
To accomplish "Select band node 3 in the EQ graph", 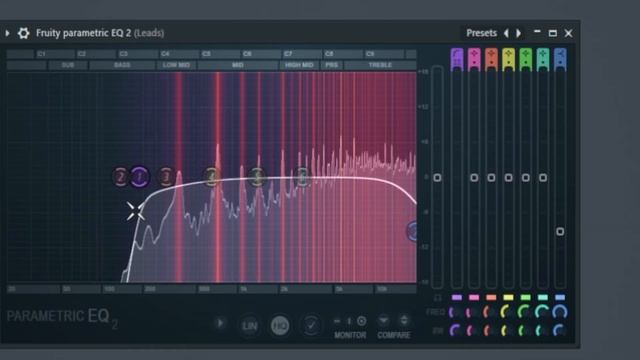I will click(x=166, y=177).
